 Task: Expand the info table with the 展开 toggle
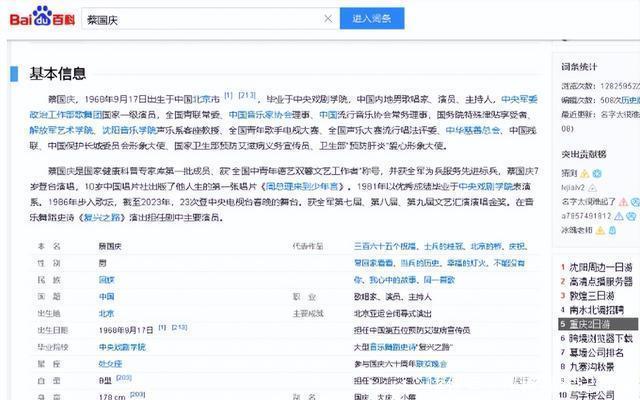tap(524, 380)
